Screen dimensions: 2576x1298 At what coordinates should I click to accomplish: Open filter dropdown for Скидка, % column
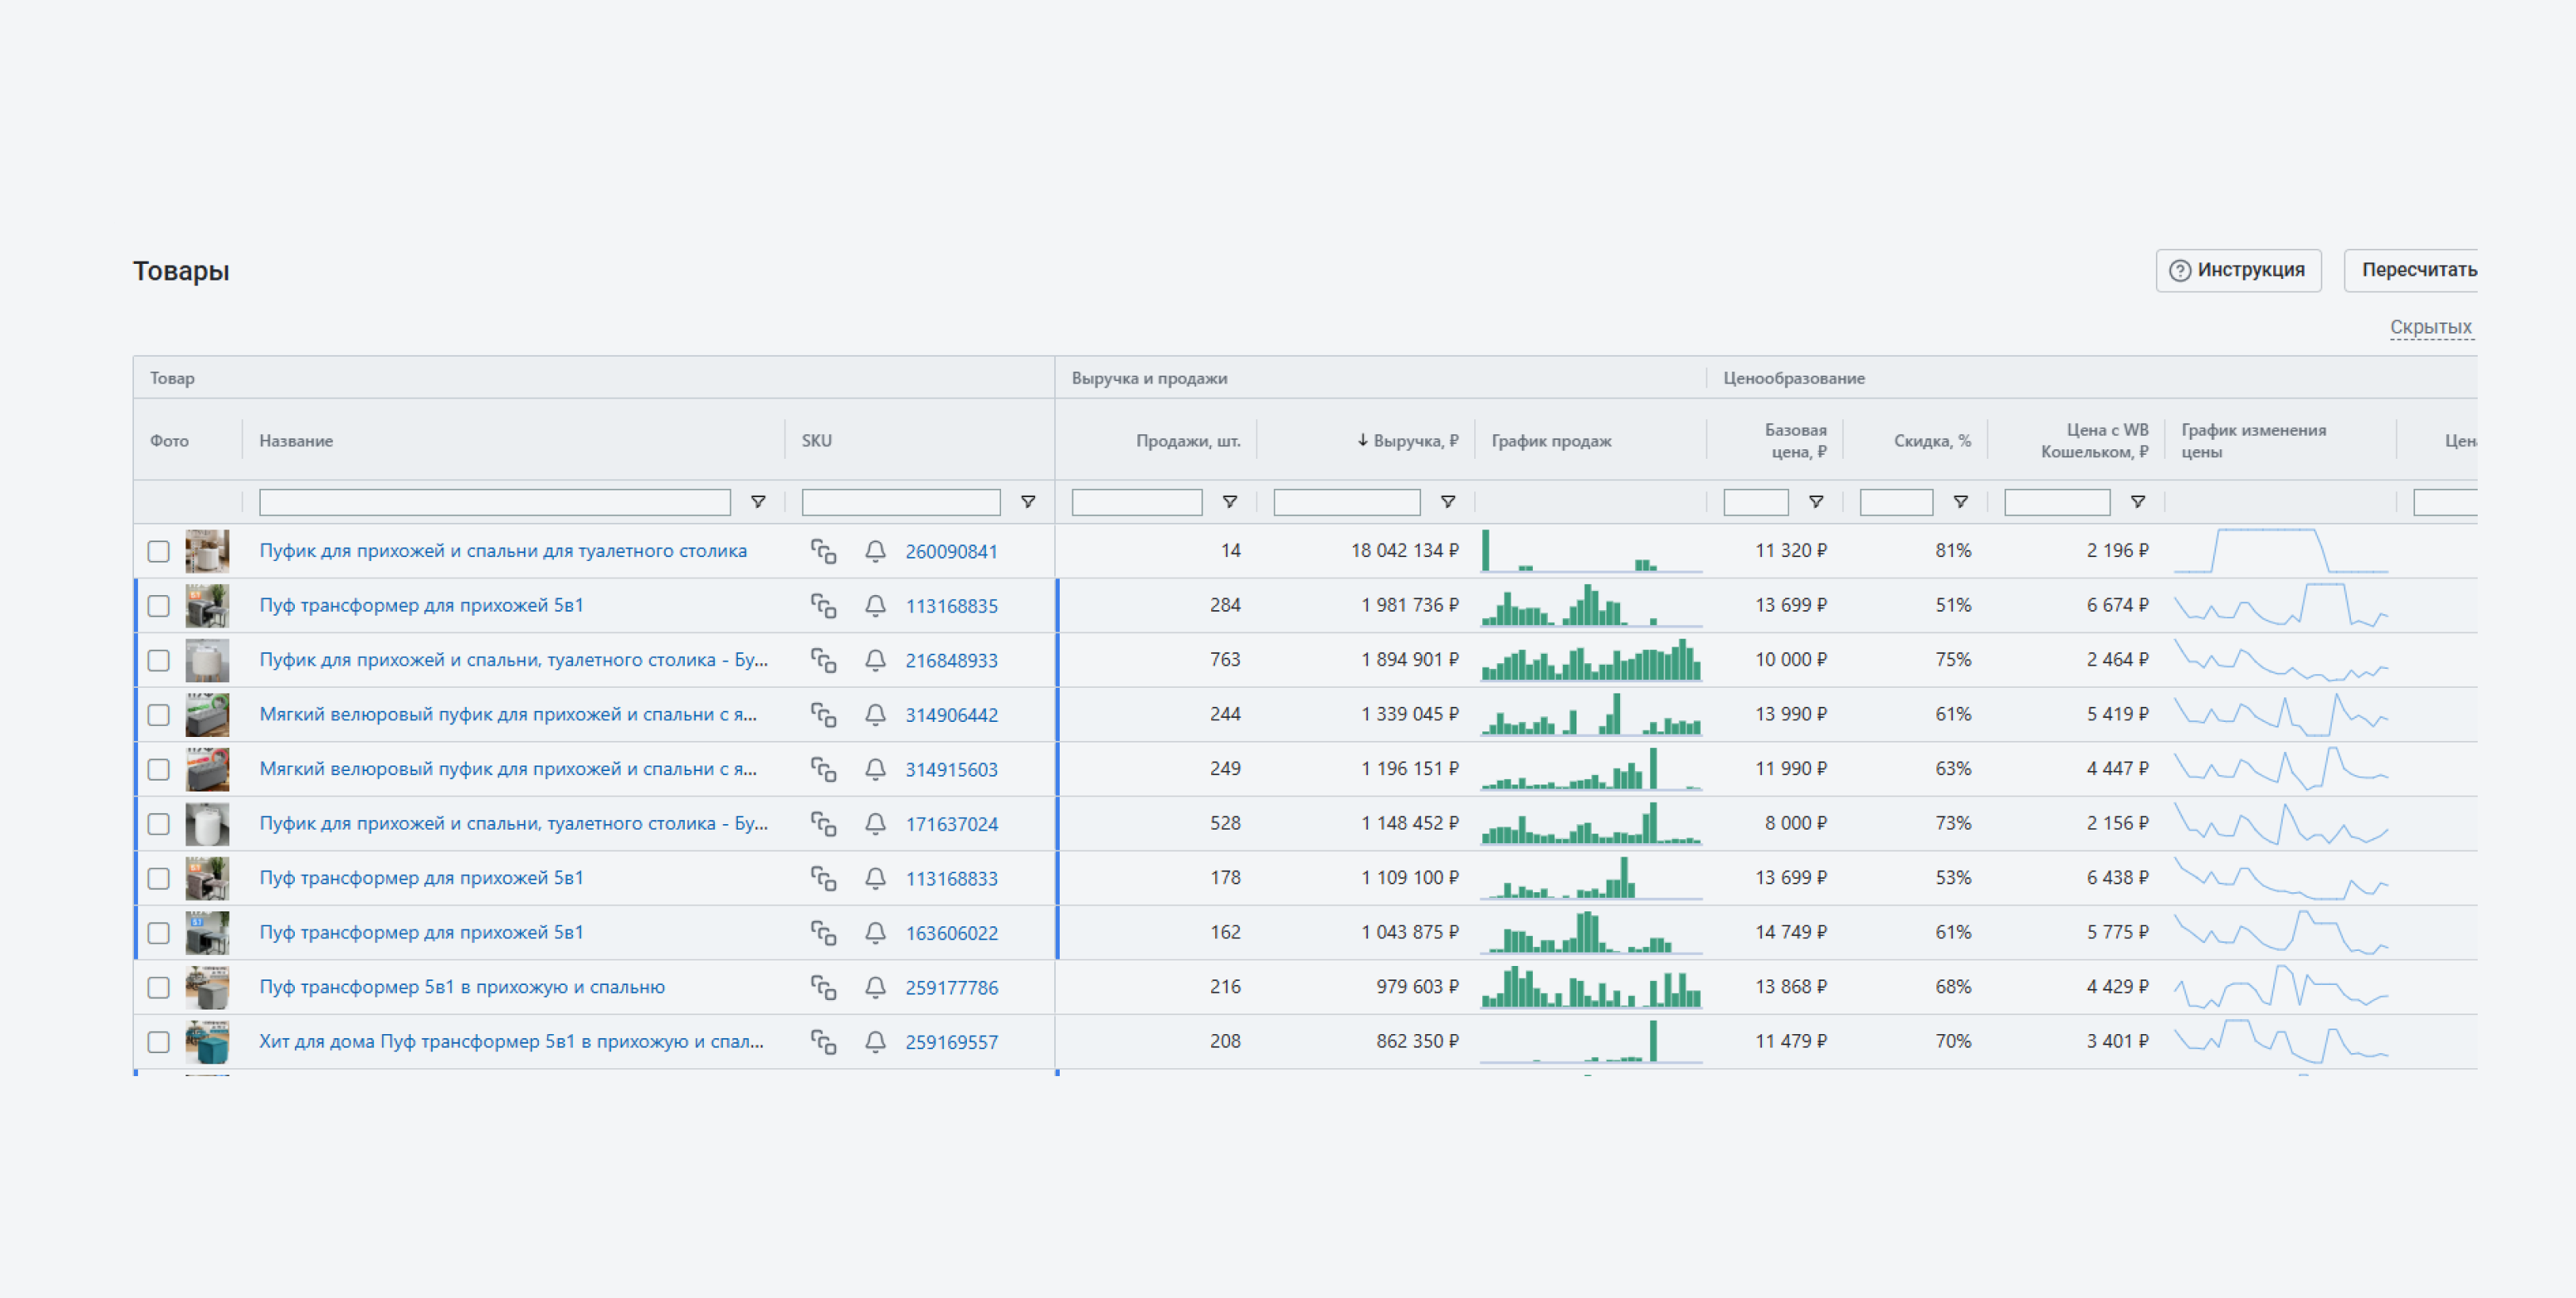click(1960, 502)
